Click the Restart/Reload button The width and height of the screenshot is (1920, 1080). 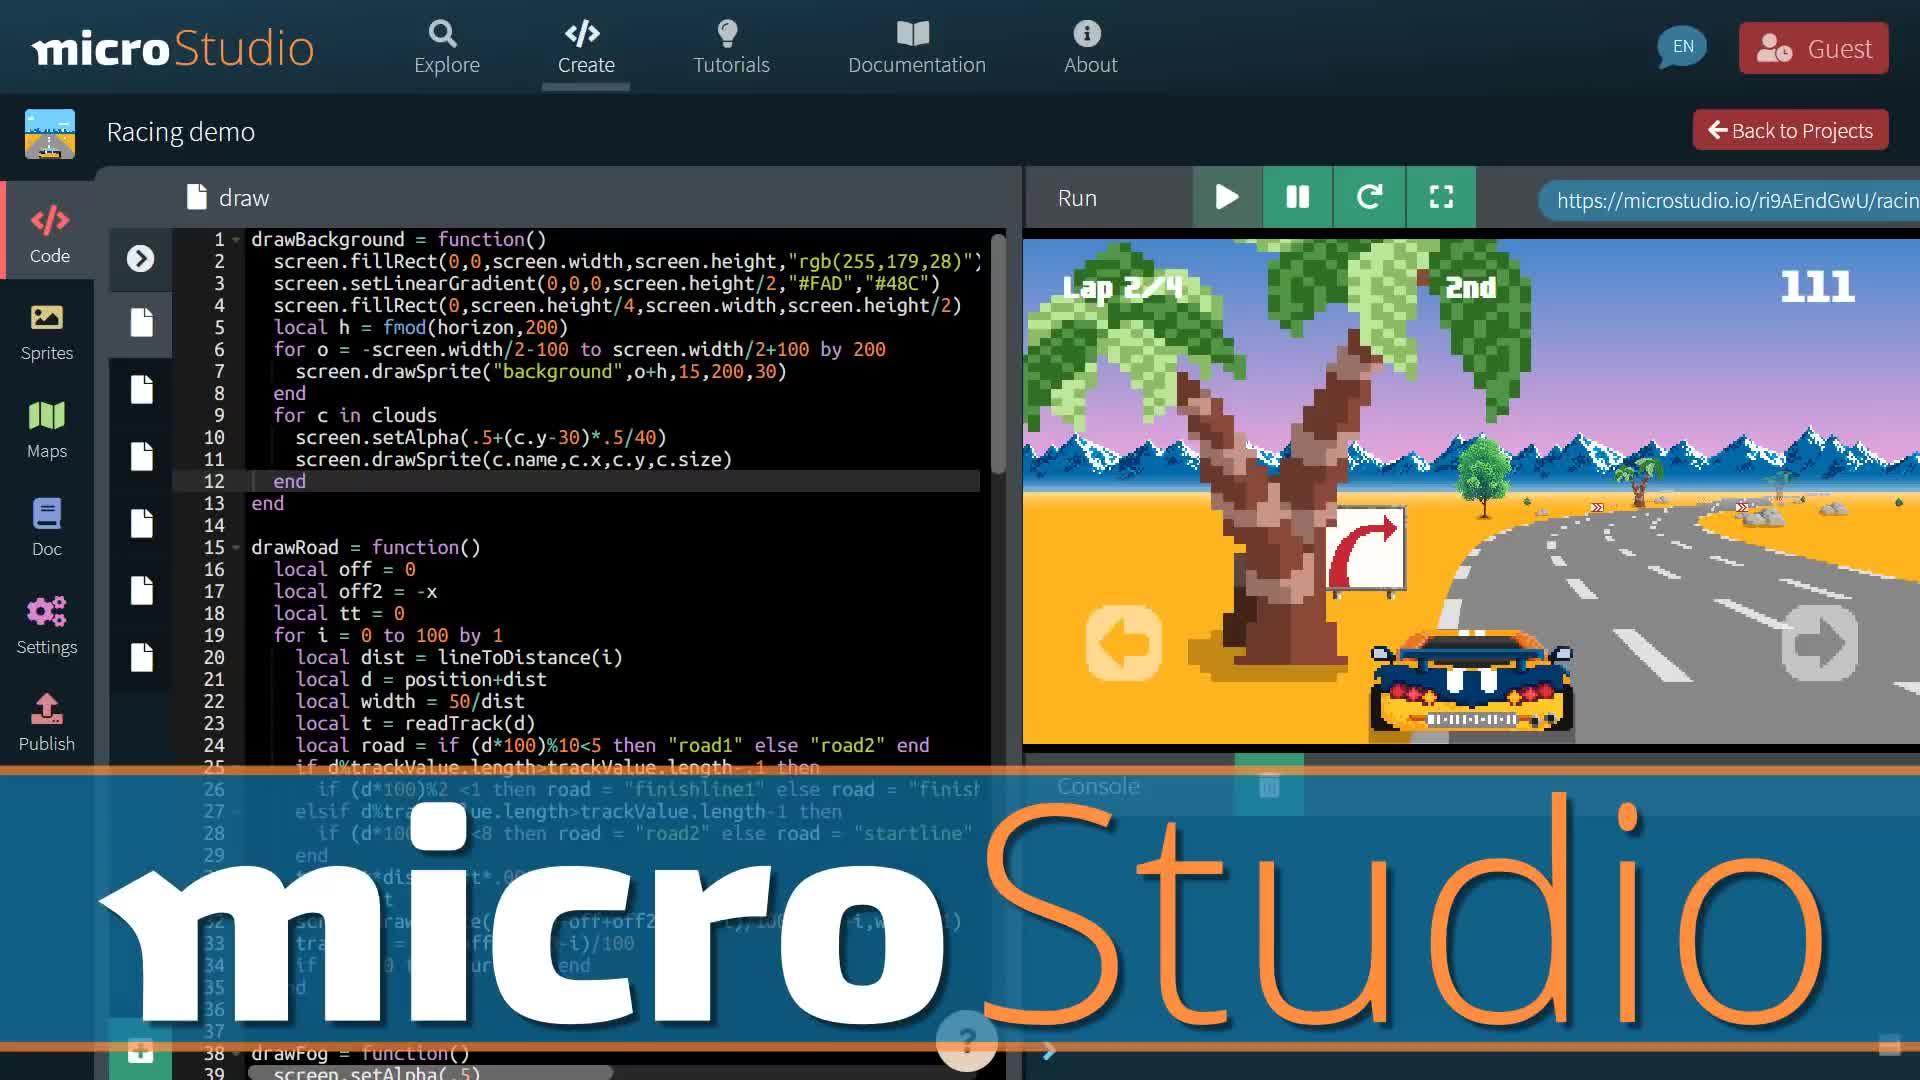pyautogui.click(x=1369, y=198)
